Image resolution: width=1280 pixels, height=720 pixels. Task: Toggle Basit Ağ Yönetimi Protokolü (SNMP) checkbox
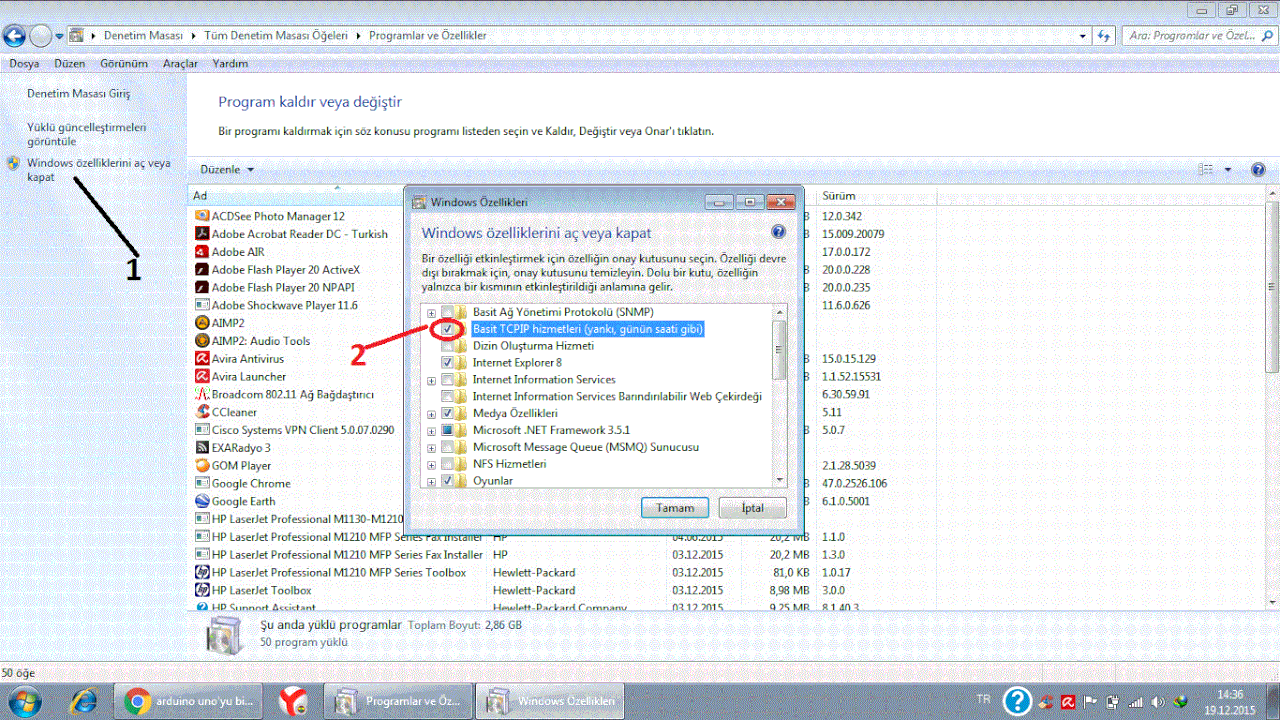(x=447, y=312)
